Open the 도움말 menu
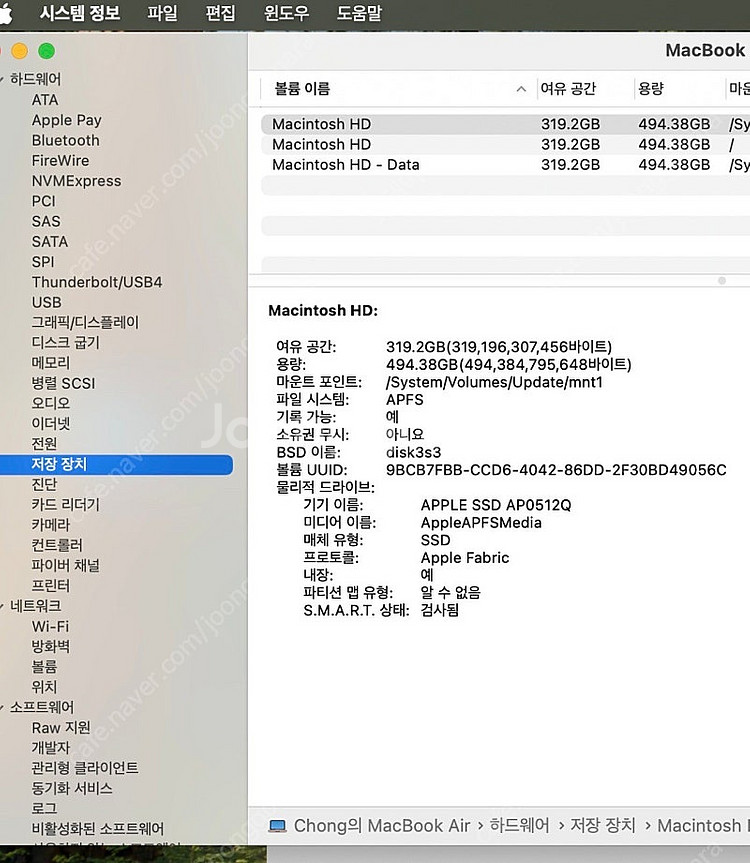Screen dimensions: 750x863 click(359, 13)
